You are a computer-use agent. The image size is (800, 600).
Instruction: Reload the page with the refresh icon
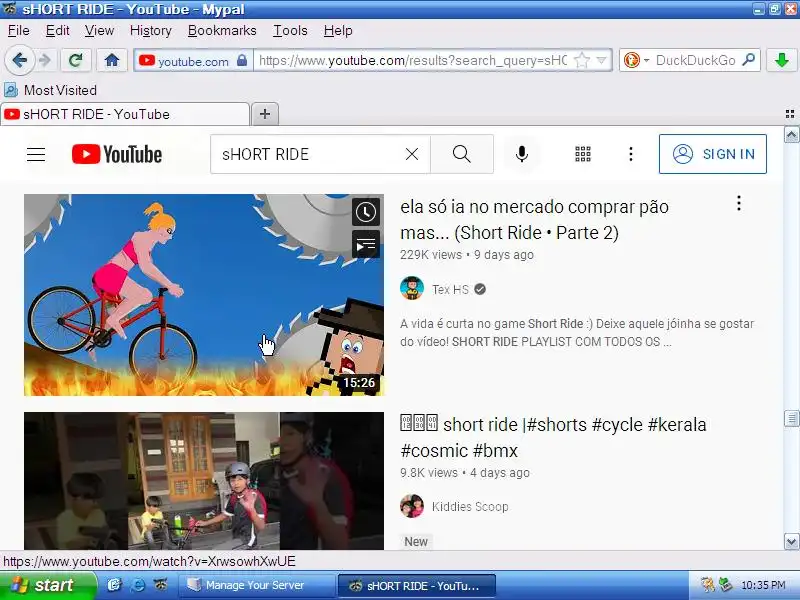click(x=76, y=61)
